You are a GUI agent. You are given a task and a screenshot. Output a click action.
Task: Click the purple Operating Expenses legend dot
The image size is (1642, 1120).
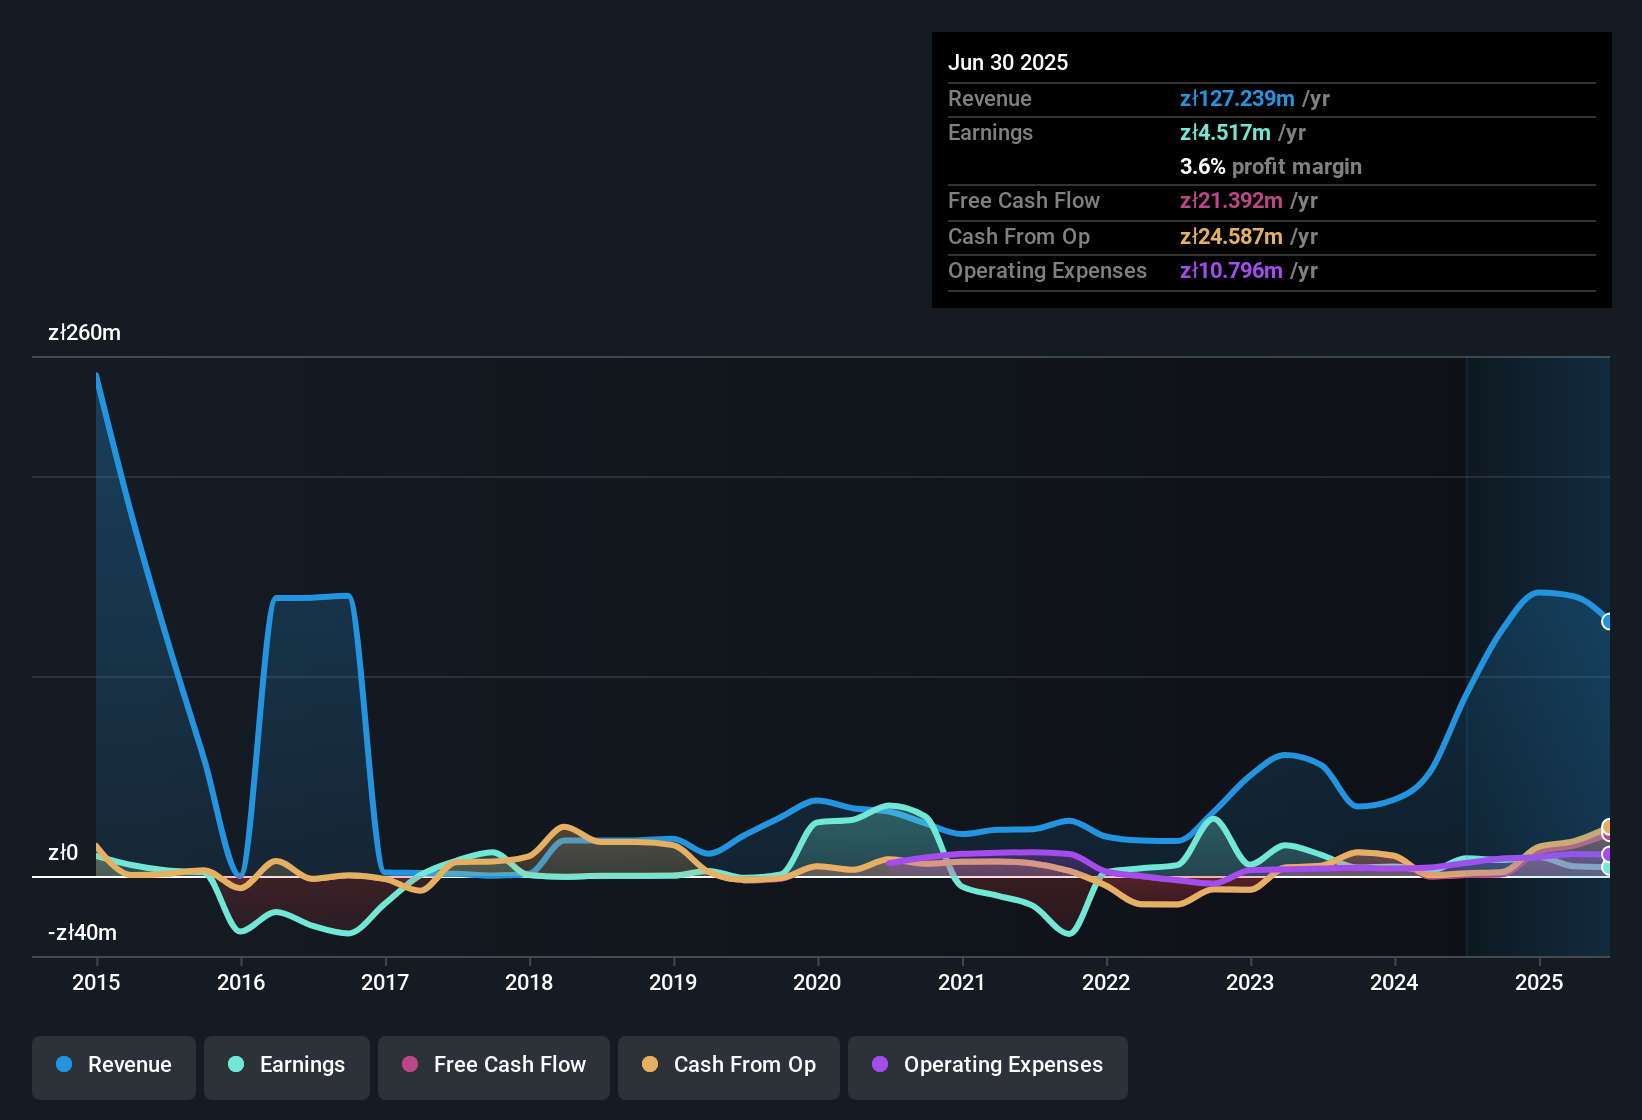click(880, 1065)
